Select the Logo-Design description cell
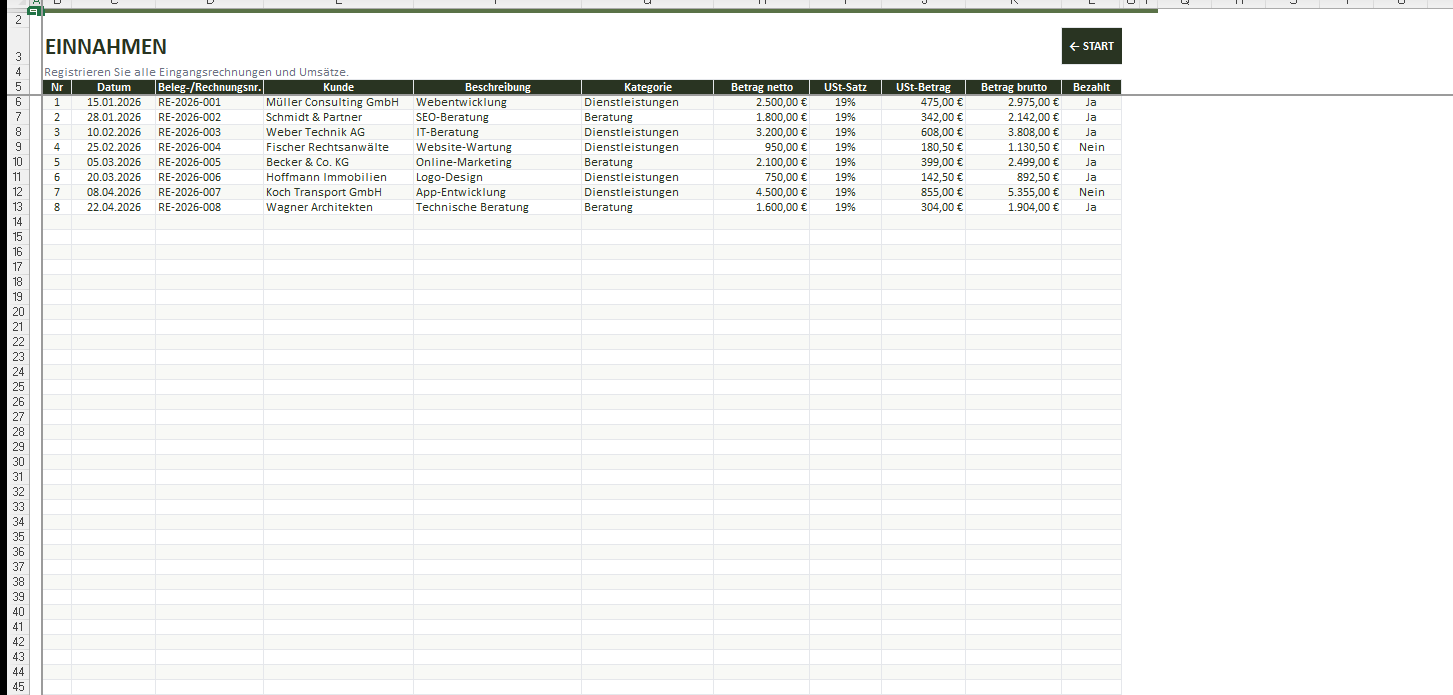This screenshot has width=1453, height=695. coord(449,177)
